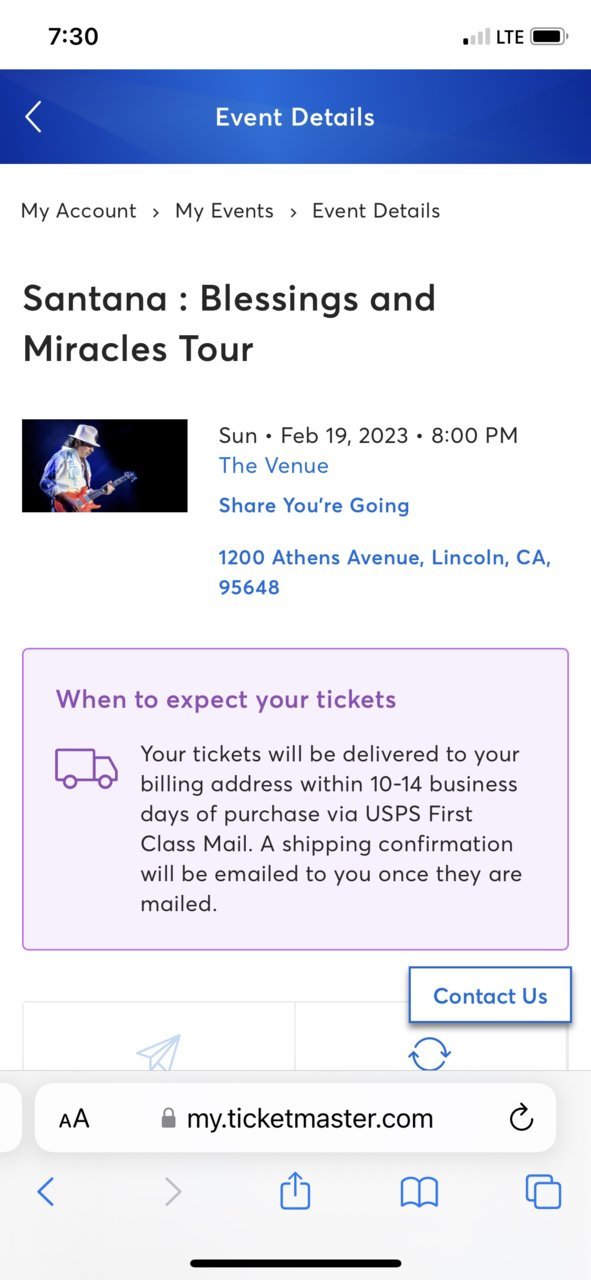
Task: Tap the Share You're Going link
Action: coord(314,506)
